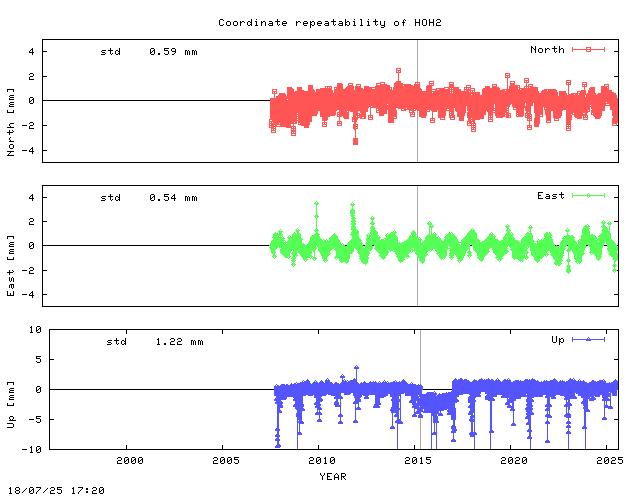Click the gray vertical line in East plot
The height and width of the screenshot is (496, 640).
(x=418, y=246)
